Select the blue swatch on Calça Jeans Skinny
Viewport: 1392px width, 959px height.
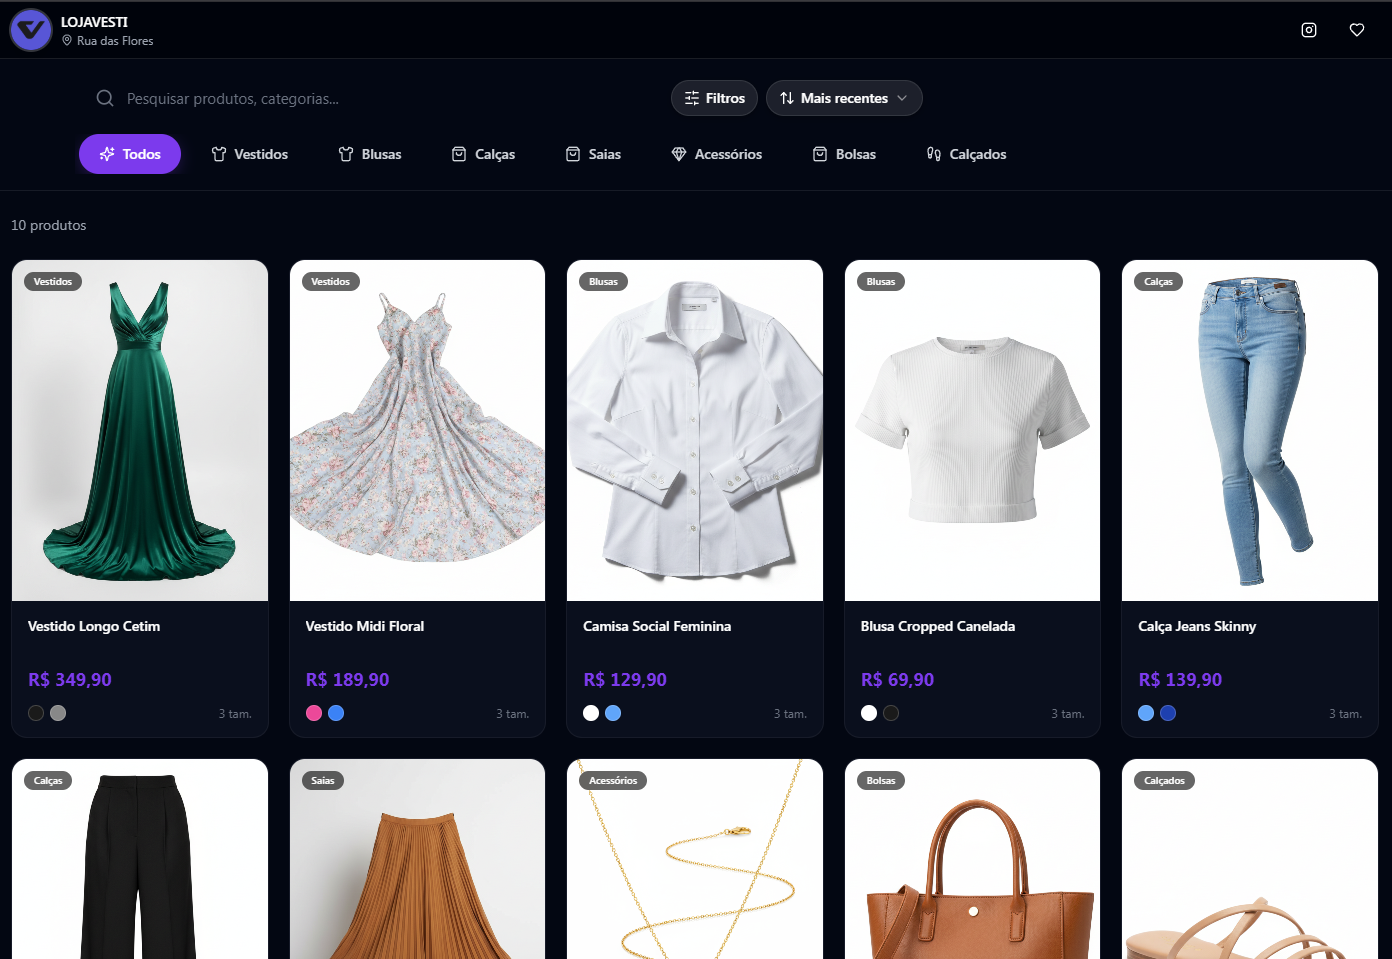(x=1167, y=712)
